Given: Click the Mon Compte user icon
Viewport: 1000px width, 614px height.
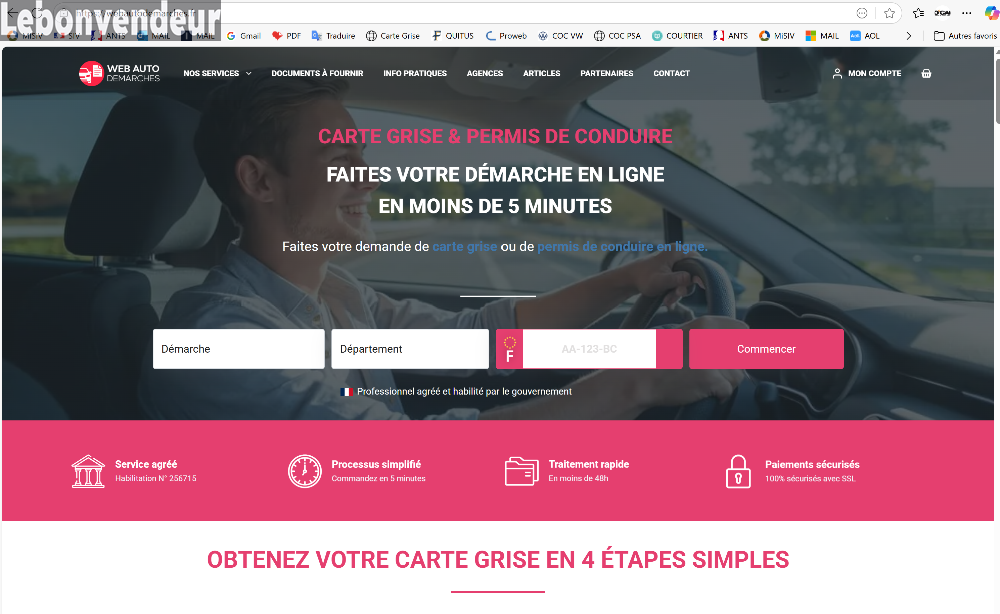Looking at the screenshot, I should click(837, 73).
